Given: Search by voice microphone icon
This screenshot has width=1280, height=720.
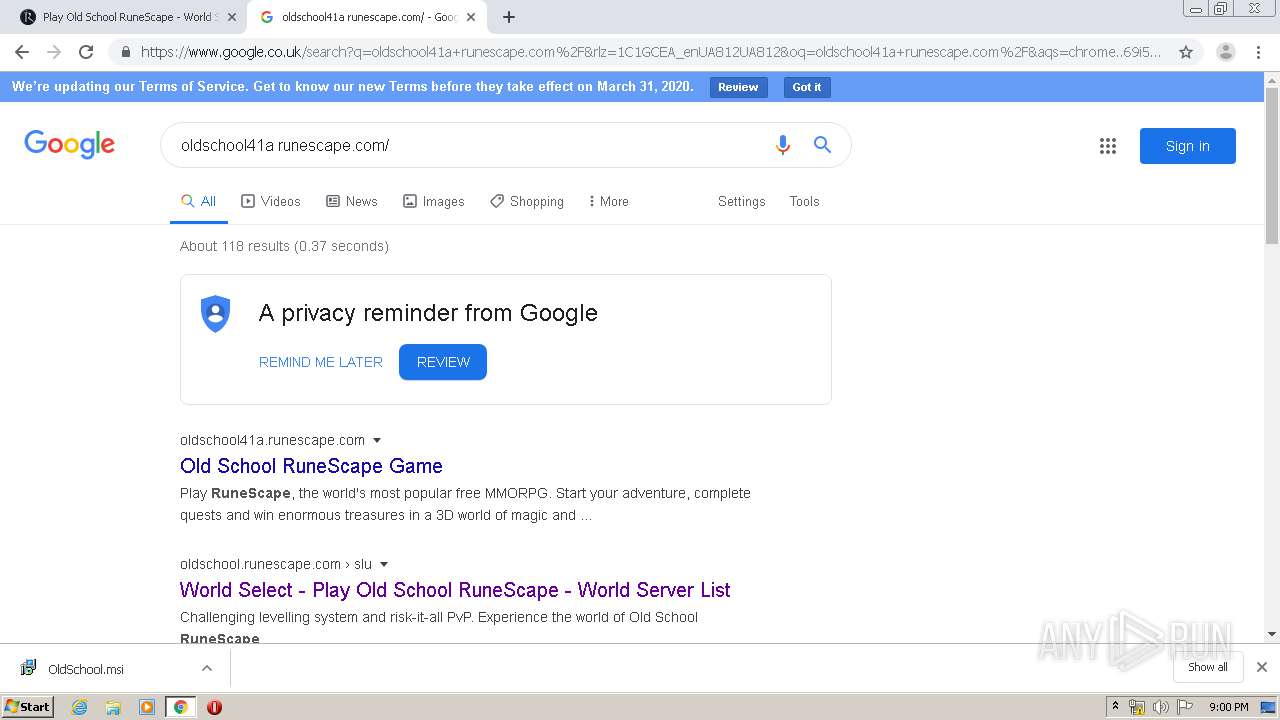Looking at the screenshot, I should [783, 145].
